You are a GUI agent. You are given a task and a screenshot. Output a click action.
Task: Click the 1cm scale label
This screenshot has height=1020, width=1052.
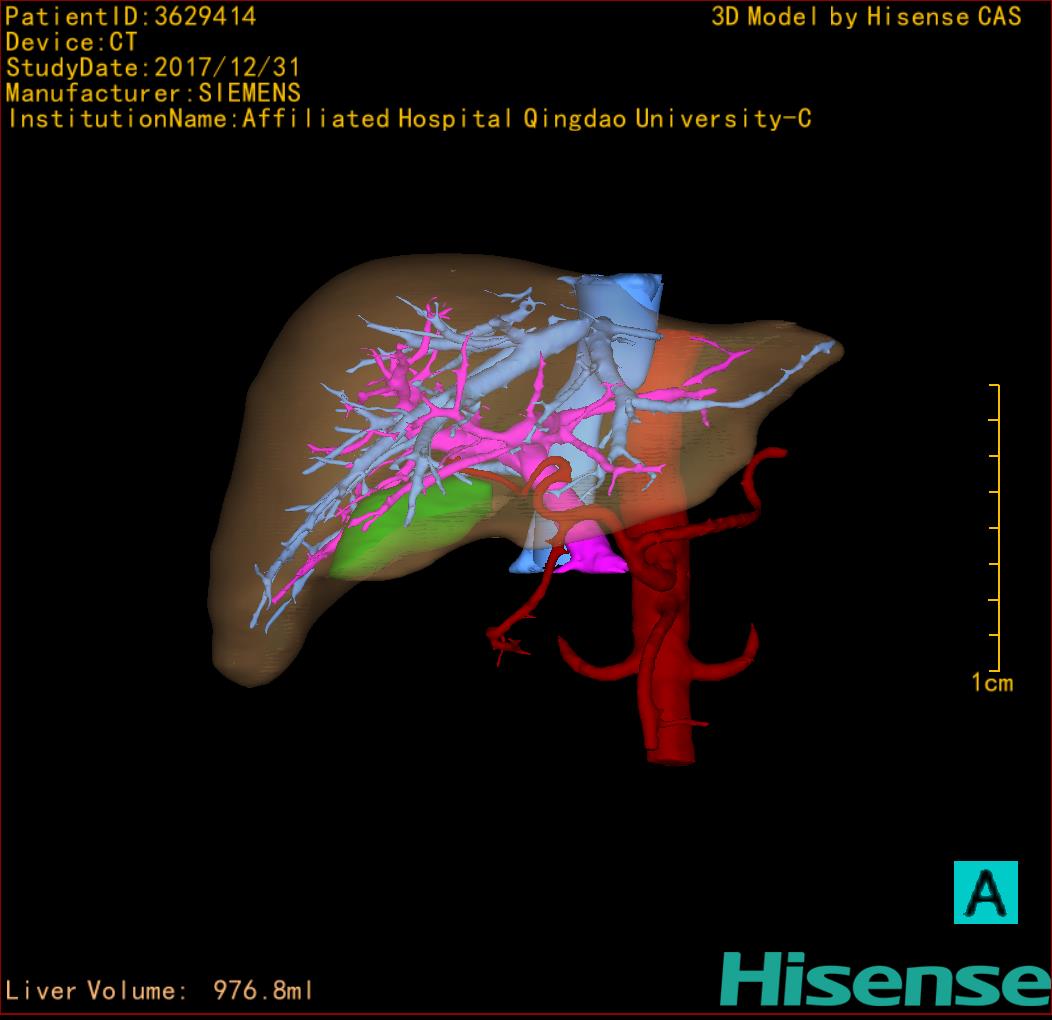point(992,683)
